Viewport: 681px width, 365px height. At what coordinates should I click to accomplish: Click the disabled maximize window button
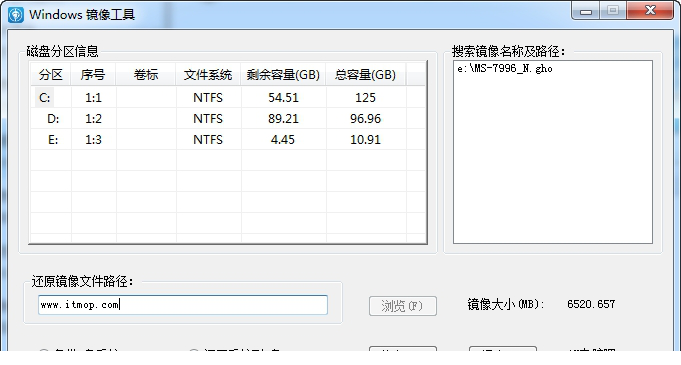[x=613, y=11]
